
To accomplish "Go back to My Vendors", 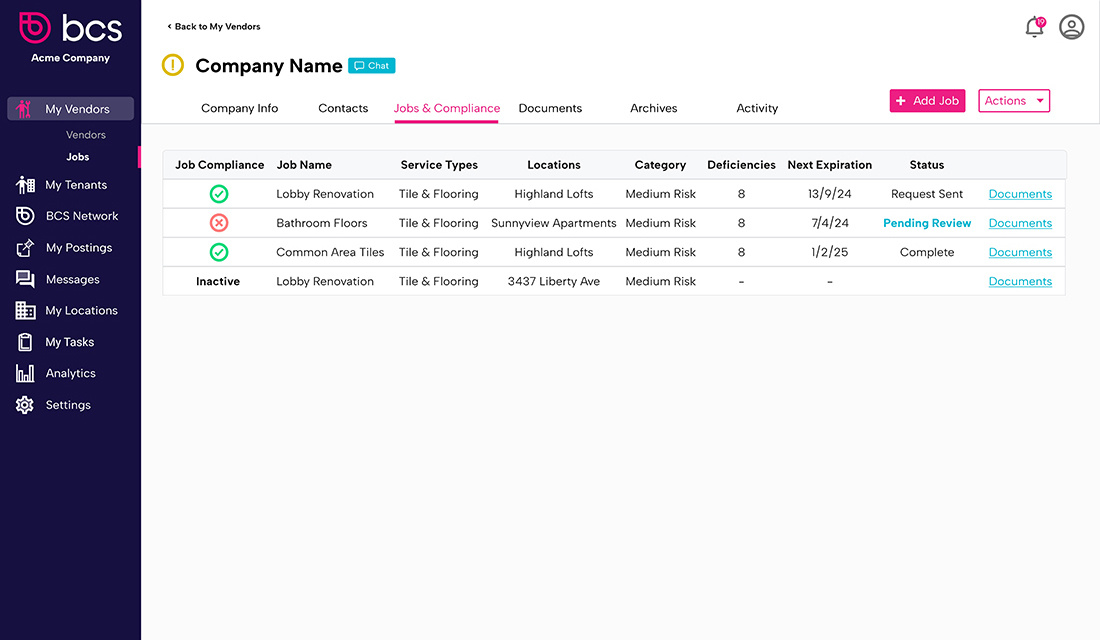I will pyautogui.click(x=214, y=27).
